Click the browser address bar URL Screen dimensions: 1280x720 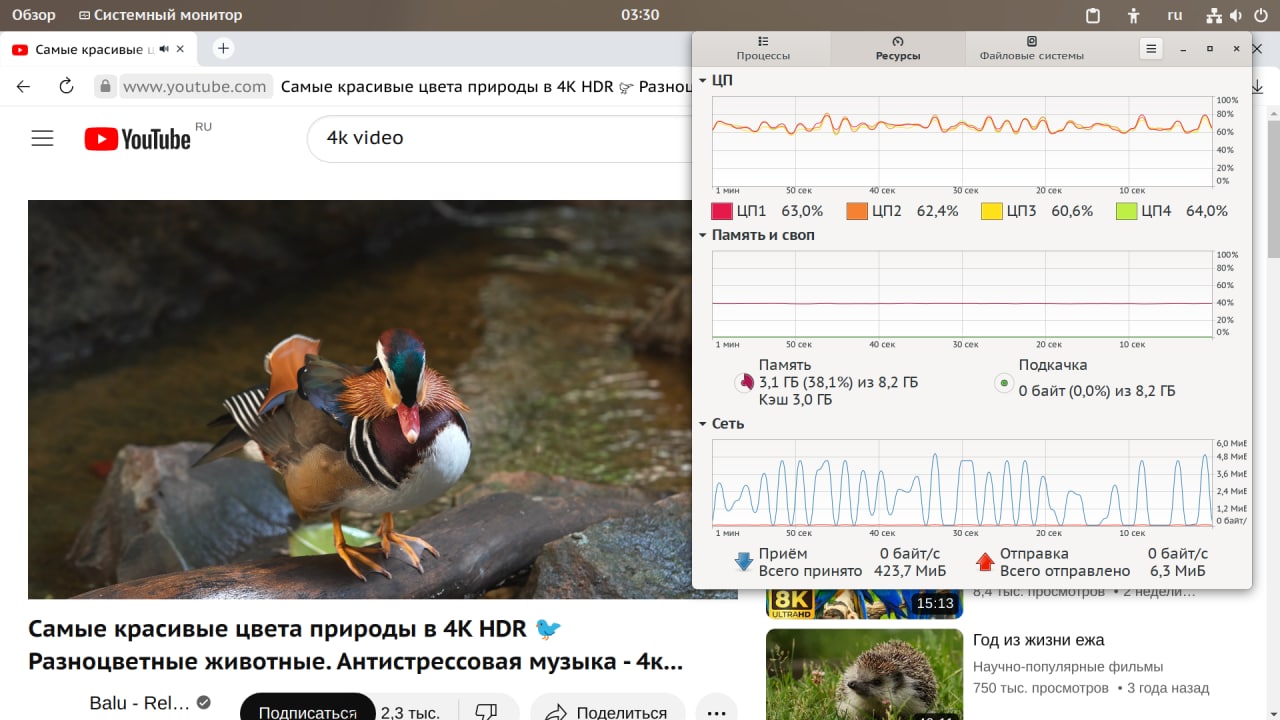(195, 86)
